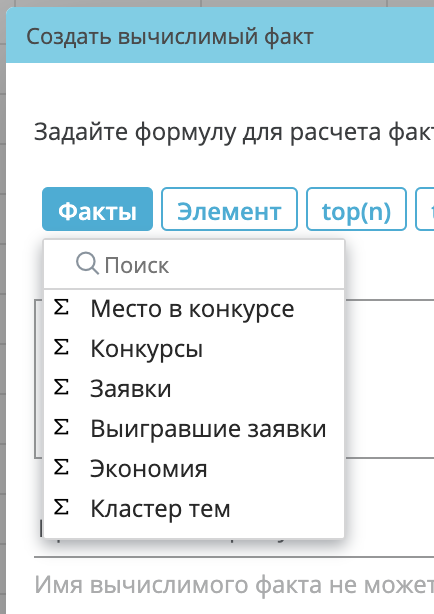Click the Создать вычислимый факт header
The height and width of the screenshot is (614, 434).
(170, 37)
